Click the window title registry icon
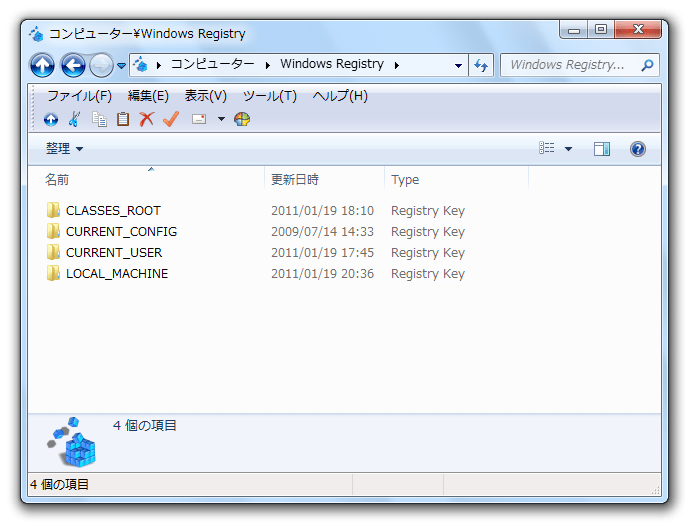This screenshot has width=691, height=527. (x=36, y=33)
